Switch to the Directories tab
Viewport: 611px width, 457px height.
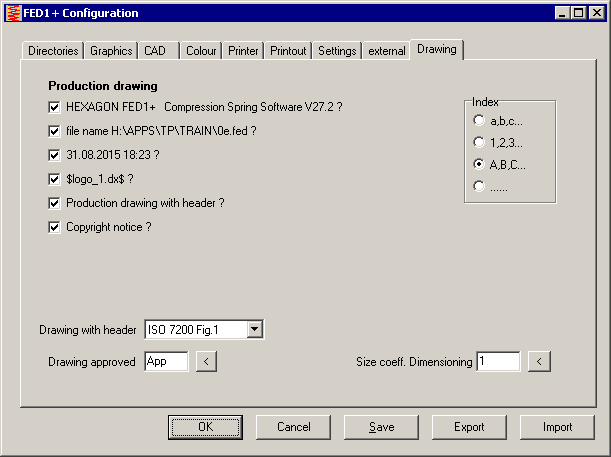(52, 51)
